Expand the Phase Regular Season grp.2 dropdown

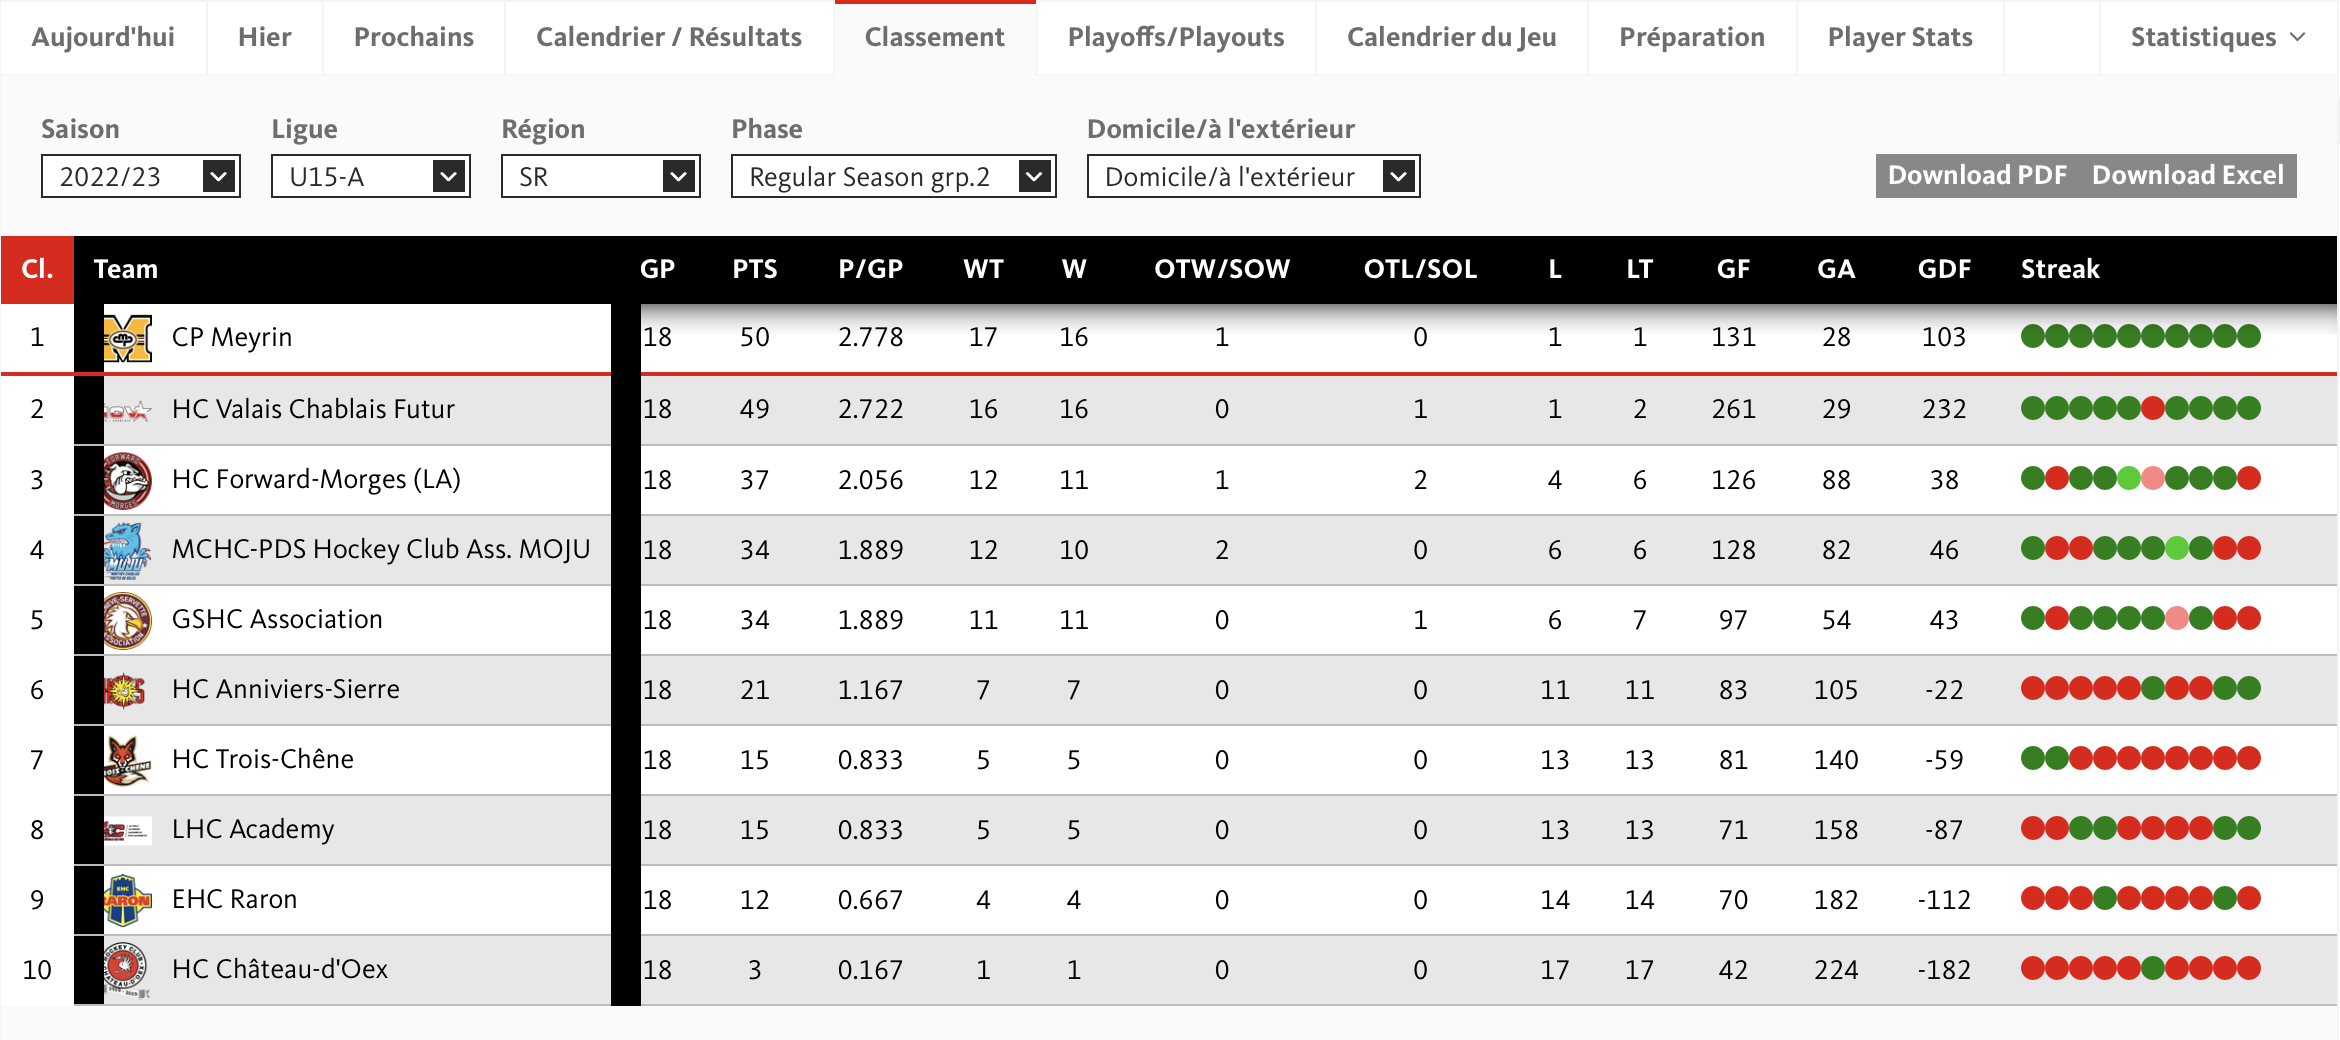tap(893, 177)
